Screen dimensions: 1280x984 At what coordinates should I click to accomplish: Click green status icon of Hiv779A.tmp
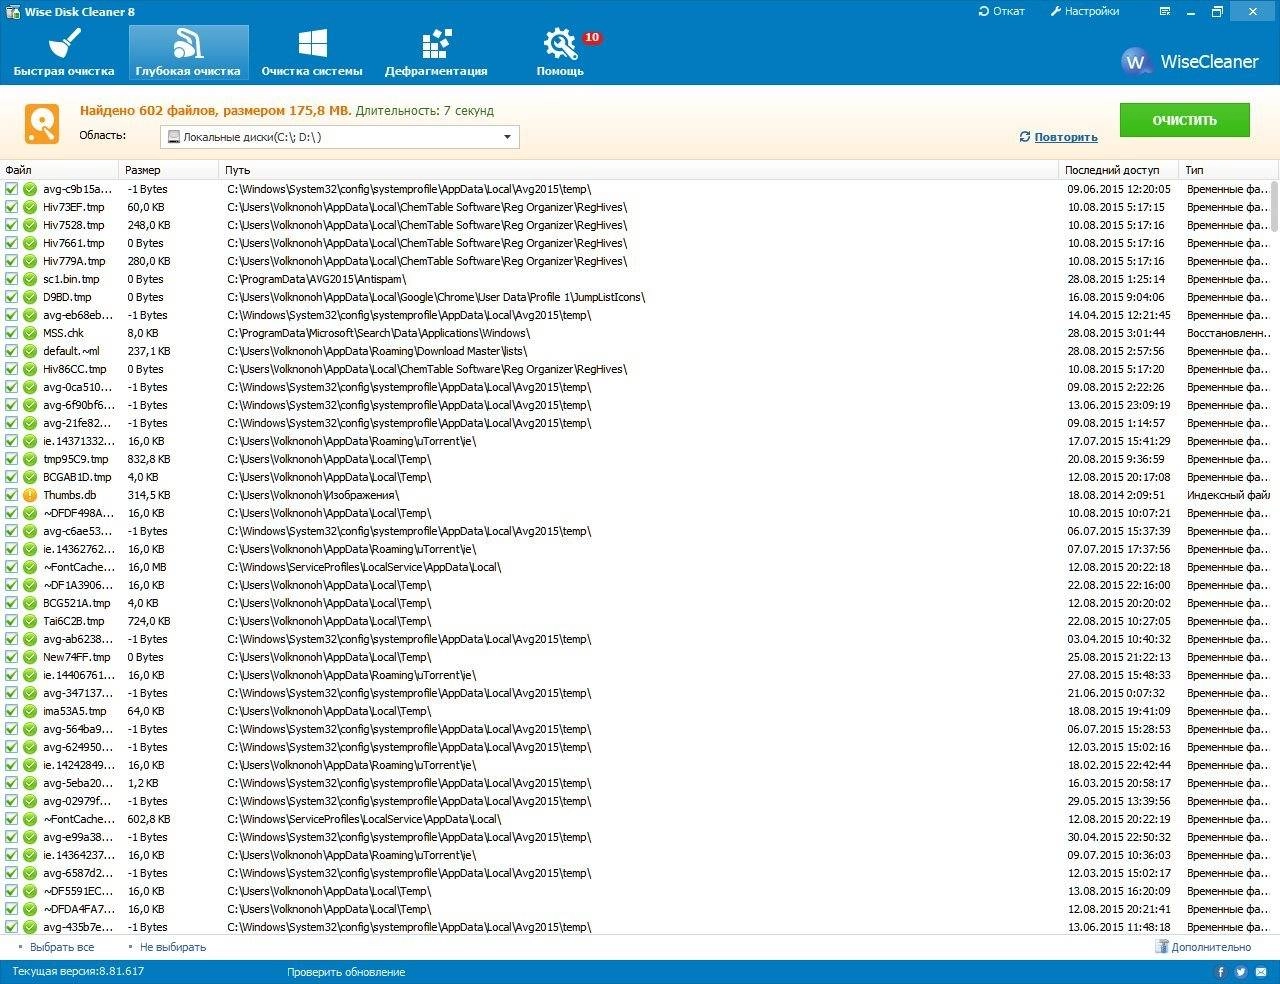(x=30, y=261)
